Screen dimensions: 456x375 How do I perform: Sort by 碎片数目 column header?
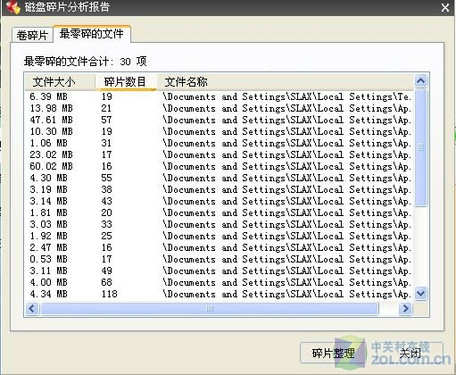coord(126,82)
